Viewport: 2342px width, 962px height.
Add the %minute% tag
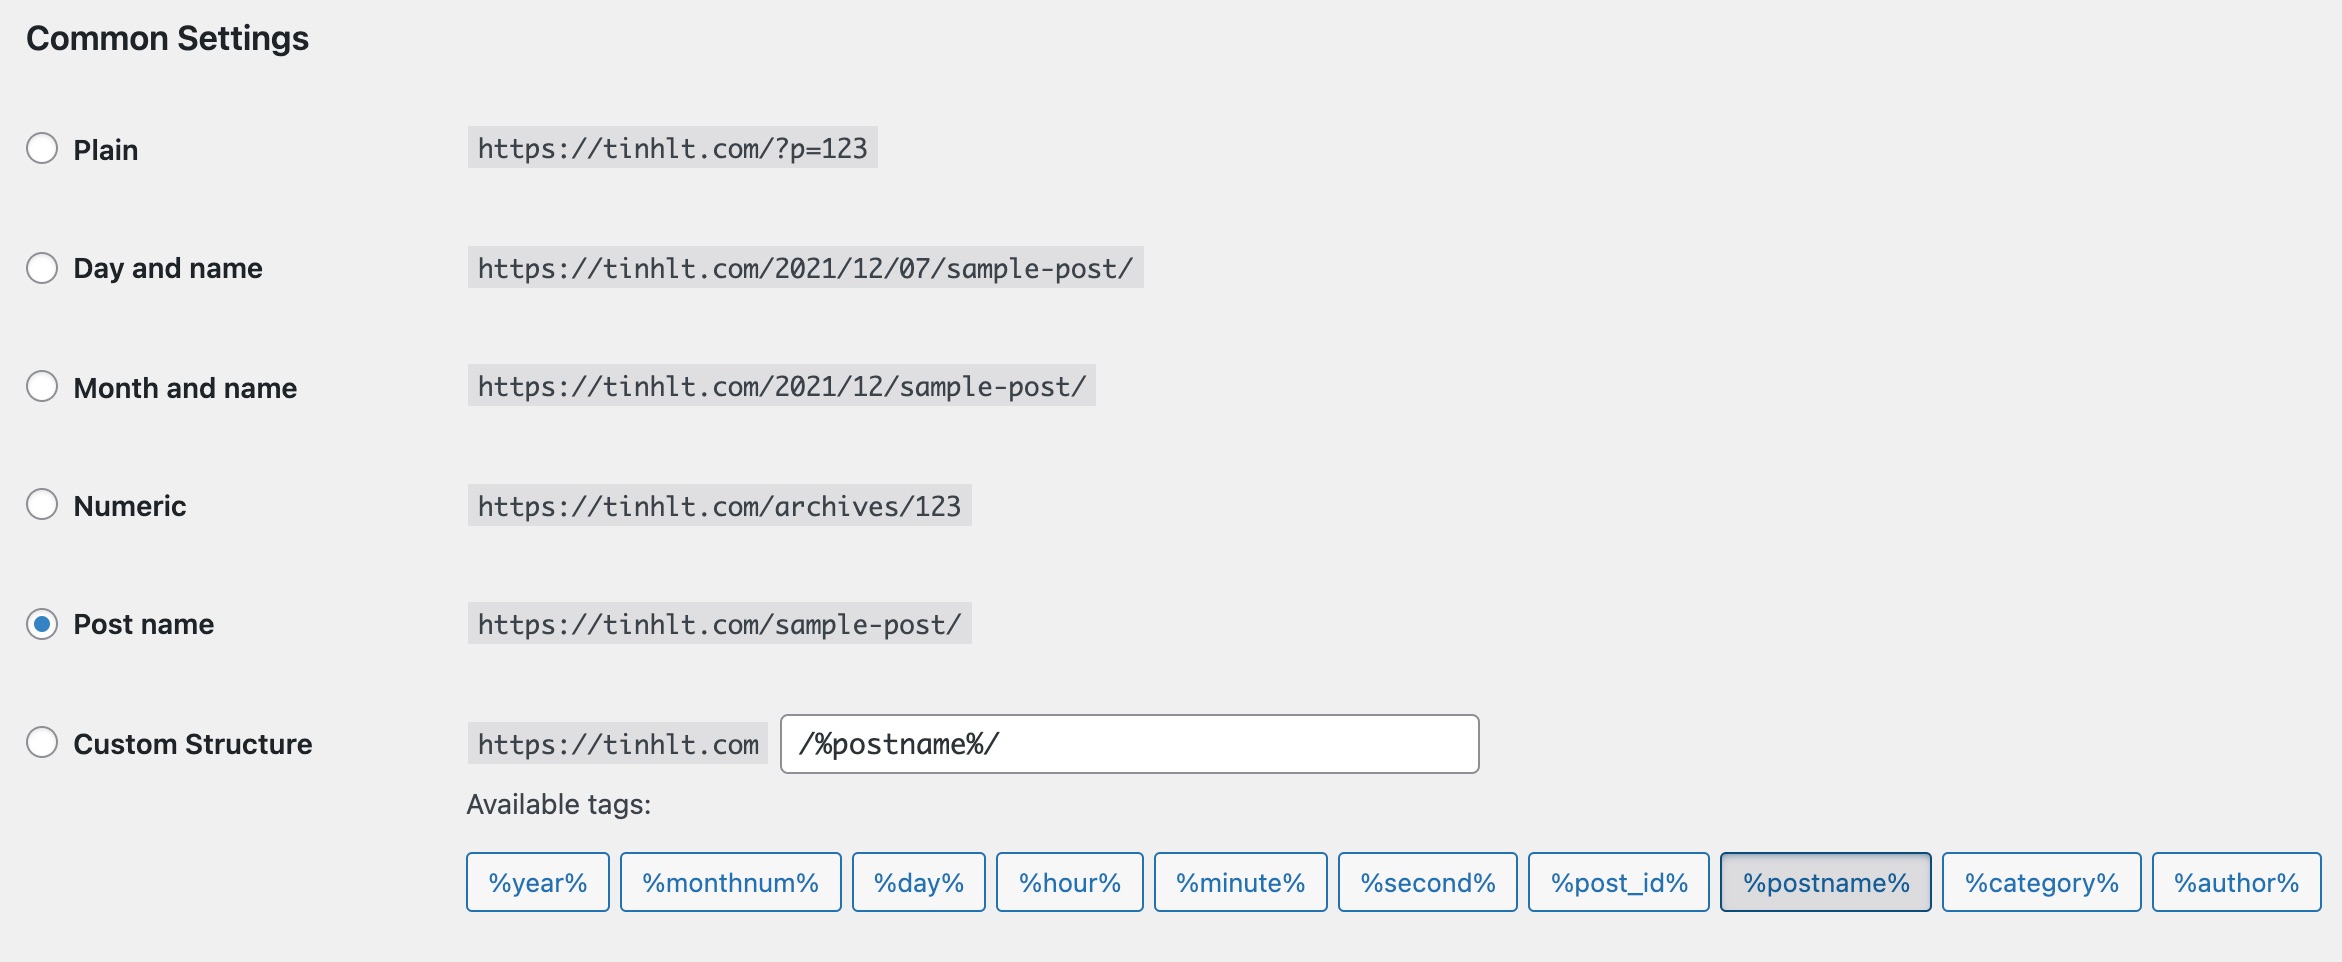coord(1241,882)
